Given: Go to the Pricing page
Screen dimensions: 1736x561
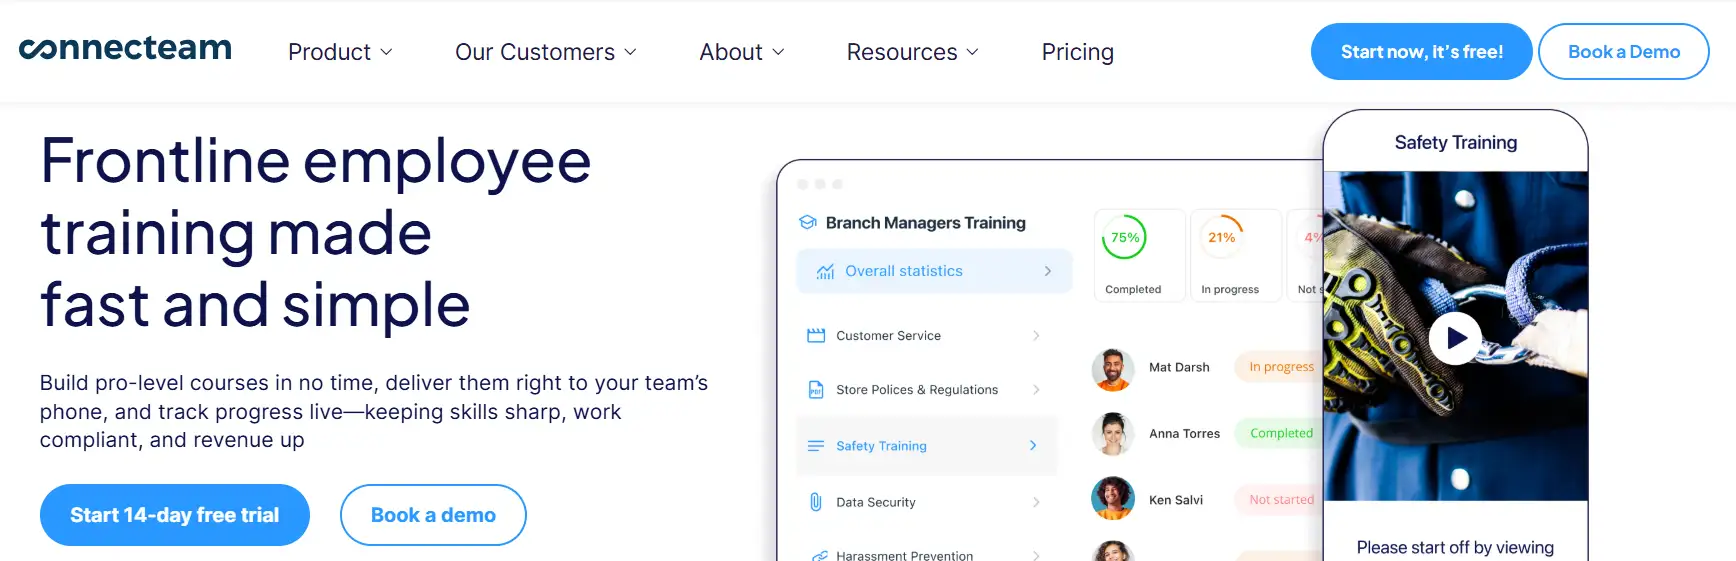Looking at the screenshot, I should 1077,52.
